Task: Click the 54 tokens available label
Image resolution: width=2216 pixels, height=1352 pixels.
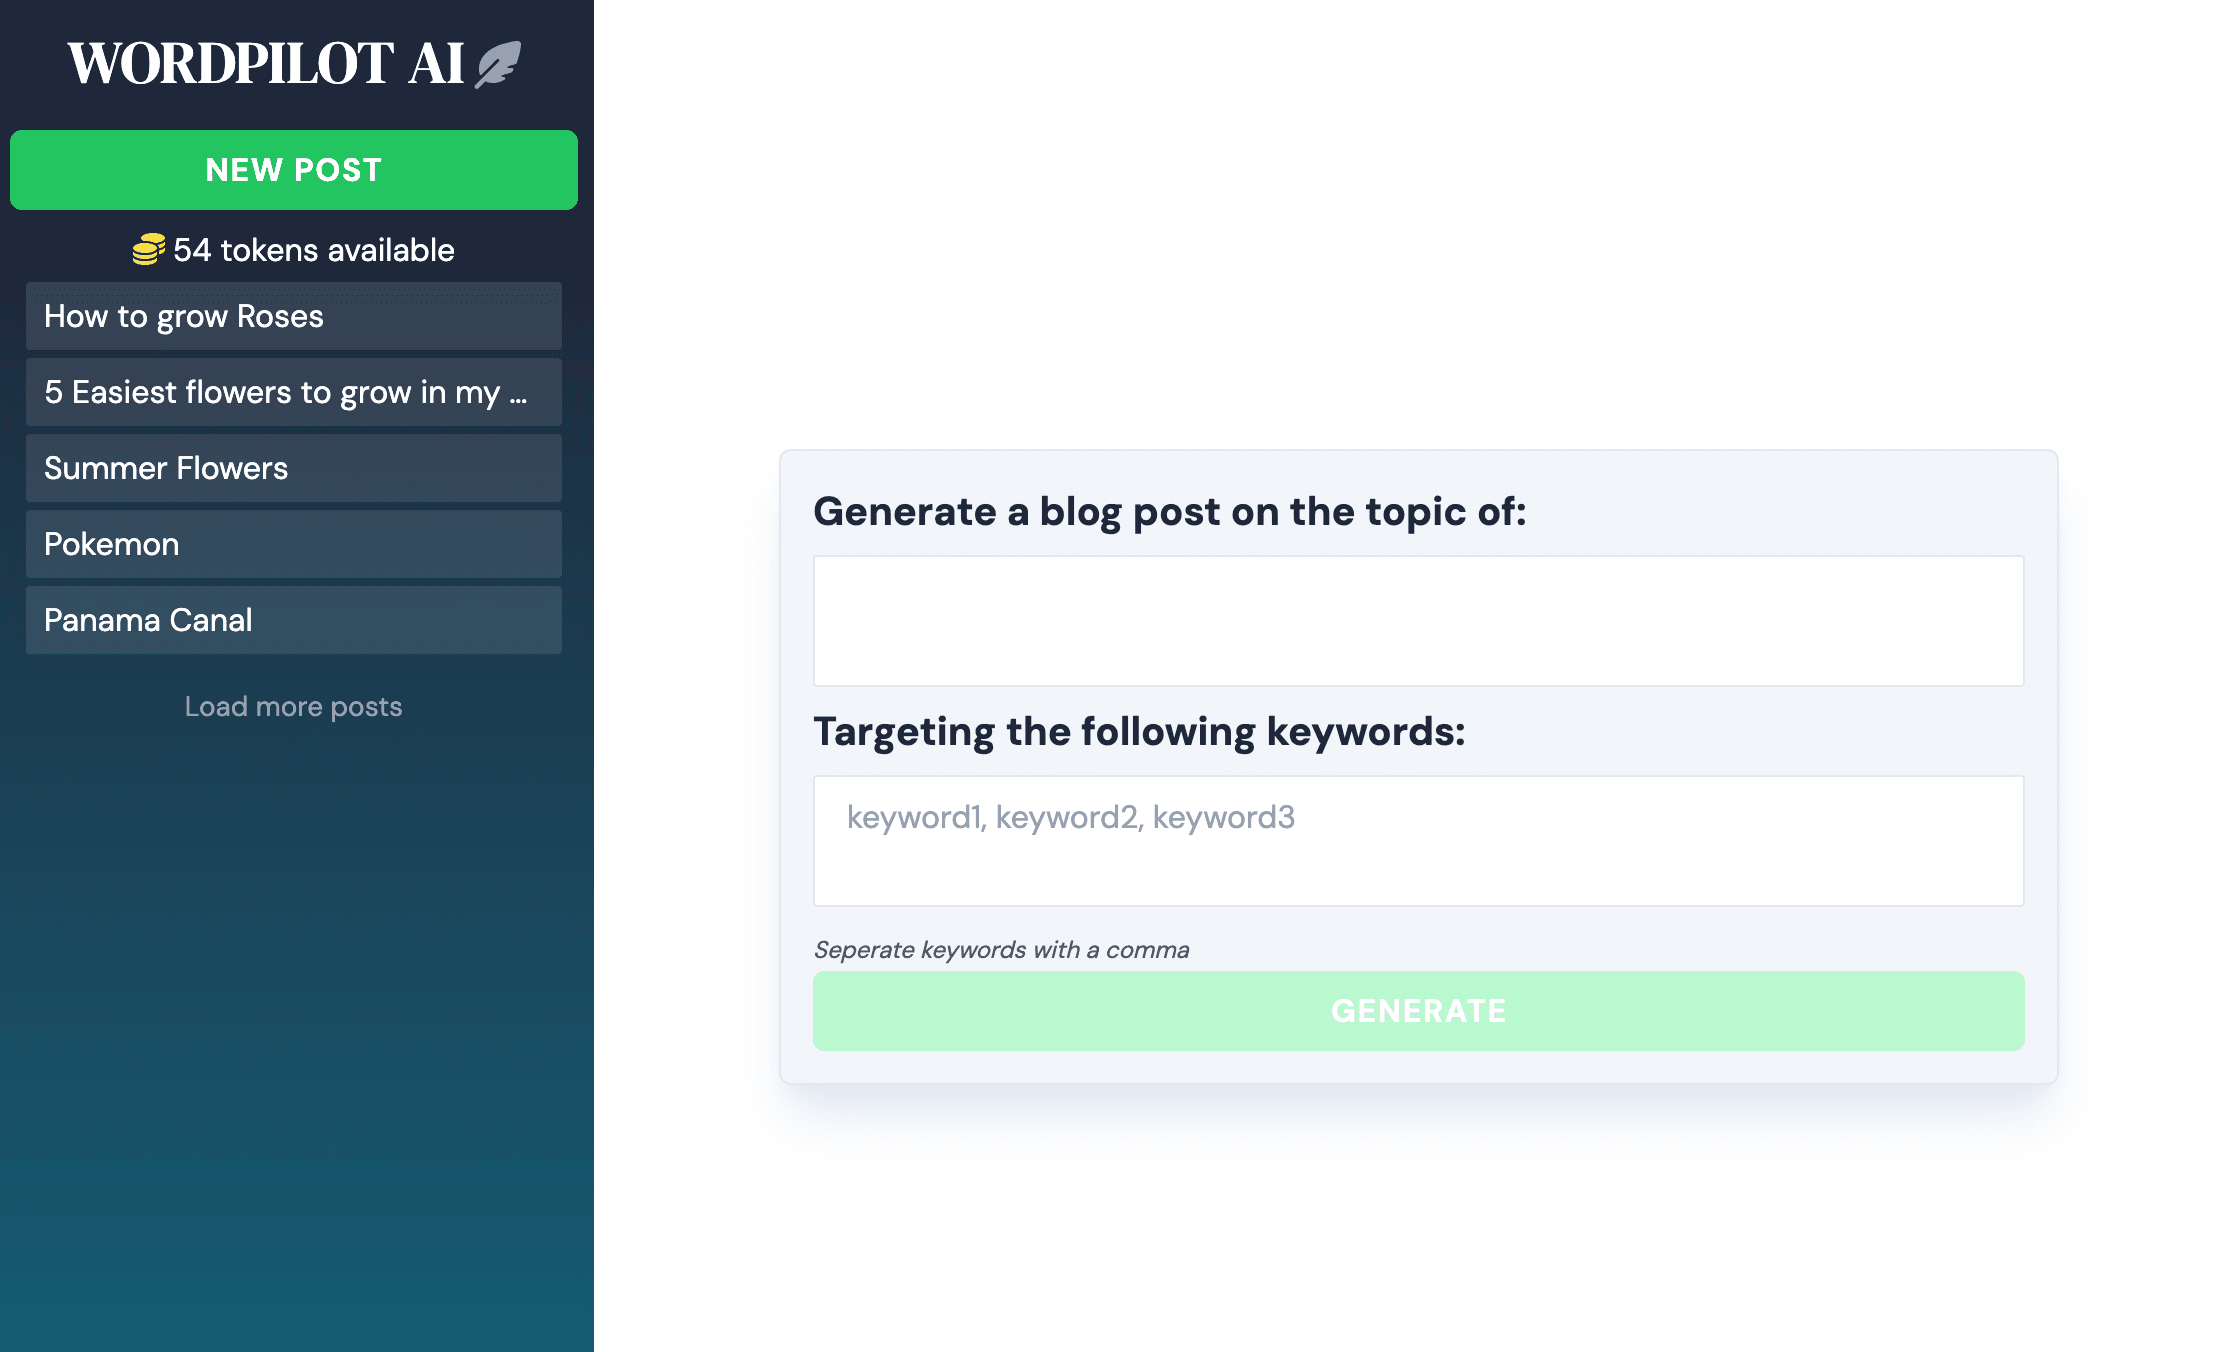Action: click(x=314, y=250)
